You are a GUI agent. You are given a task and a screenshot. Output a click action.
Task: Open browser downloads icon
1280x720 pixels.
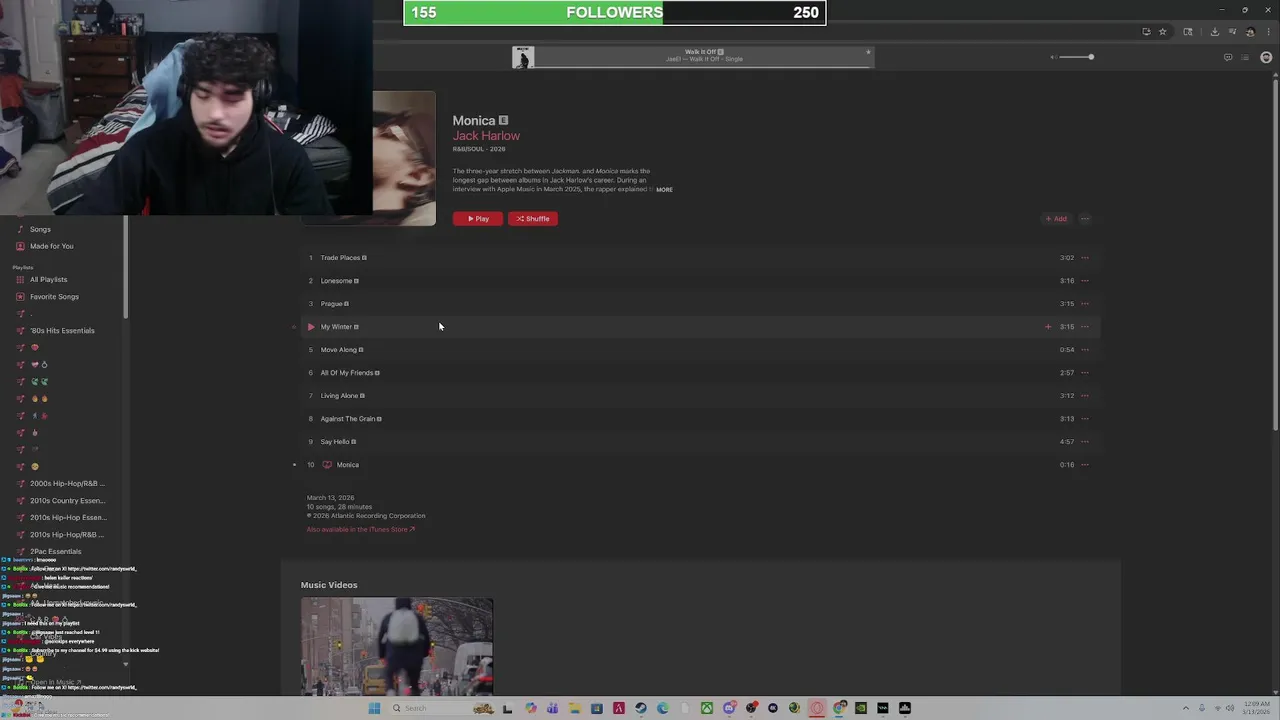(x=1214, y=32)
